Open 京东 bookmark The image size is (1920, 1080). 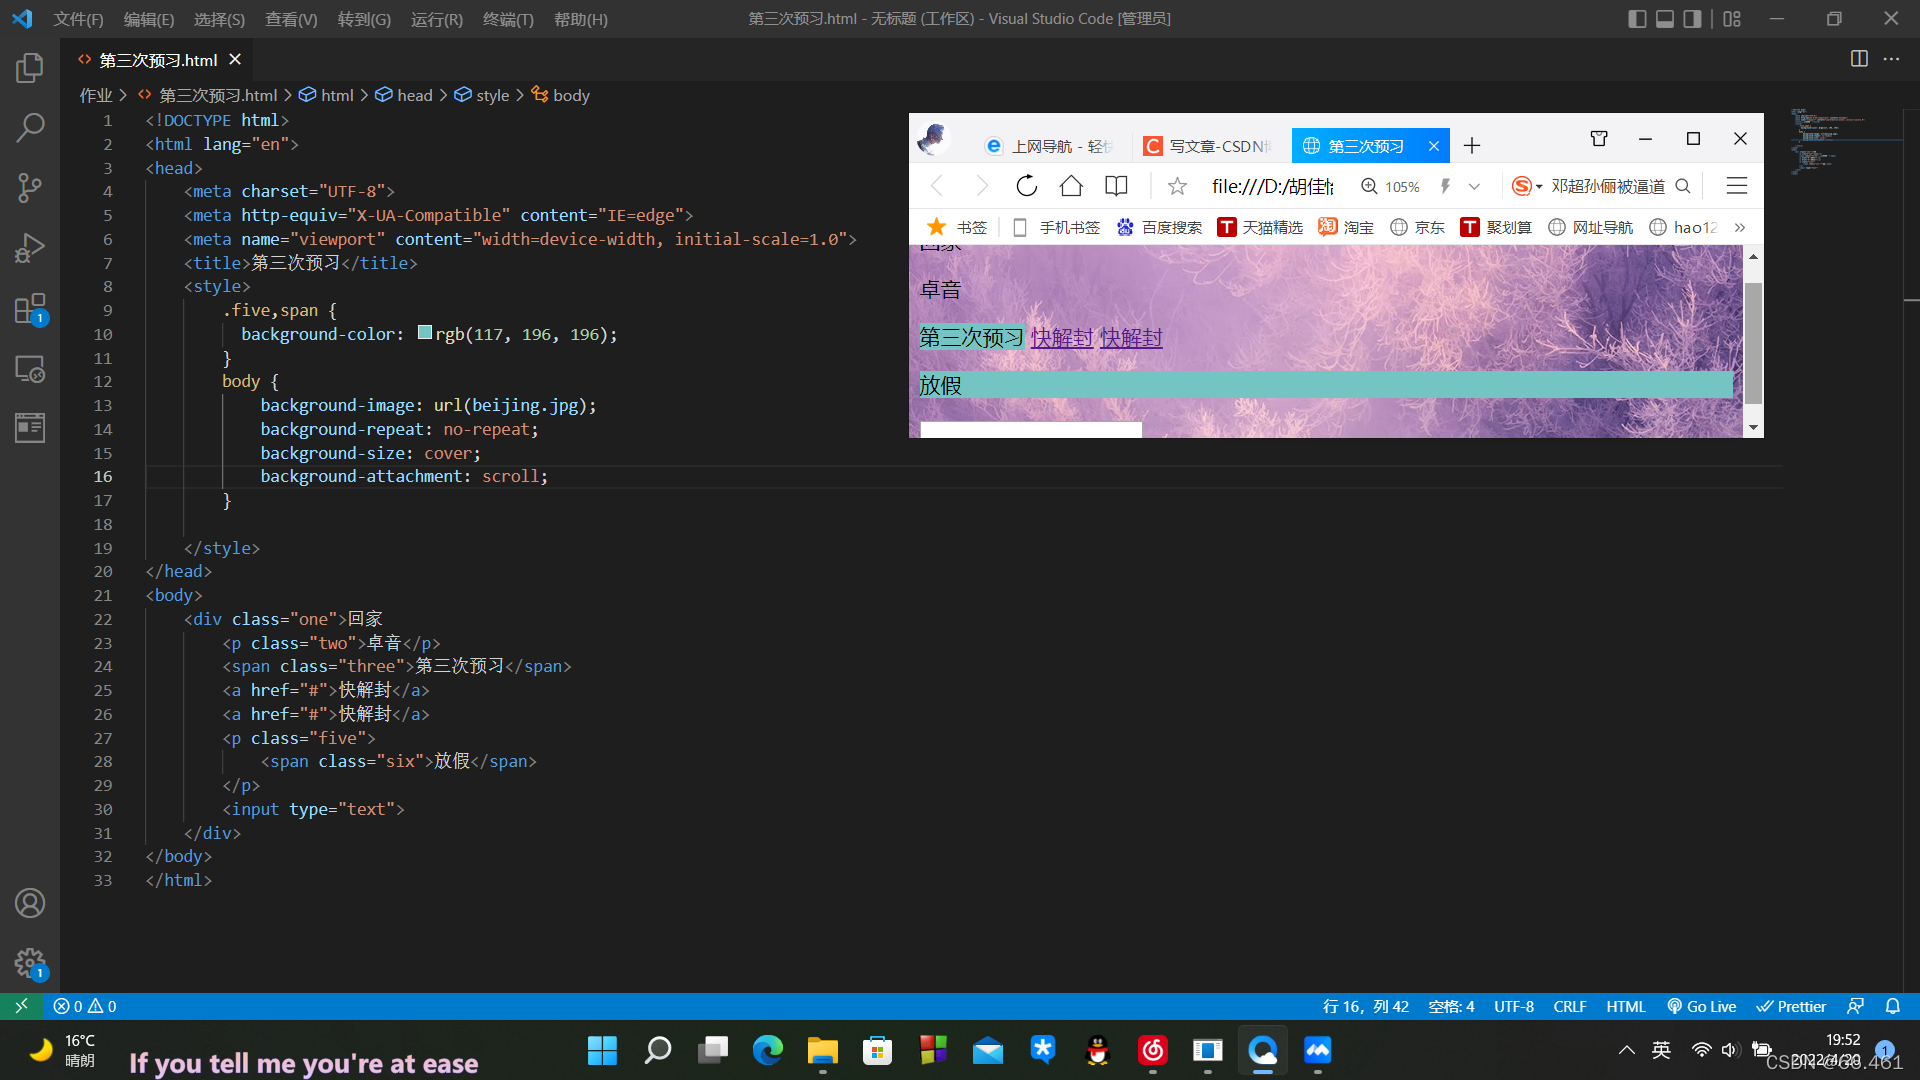[x=1417, y=228]
